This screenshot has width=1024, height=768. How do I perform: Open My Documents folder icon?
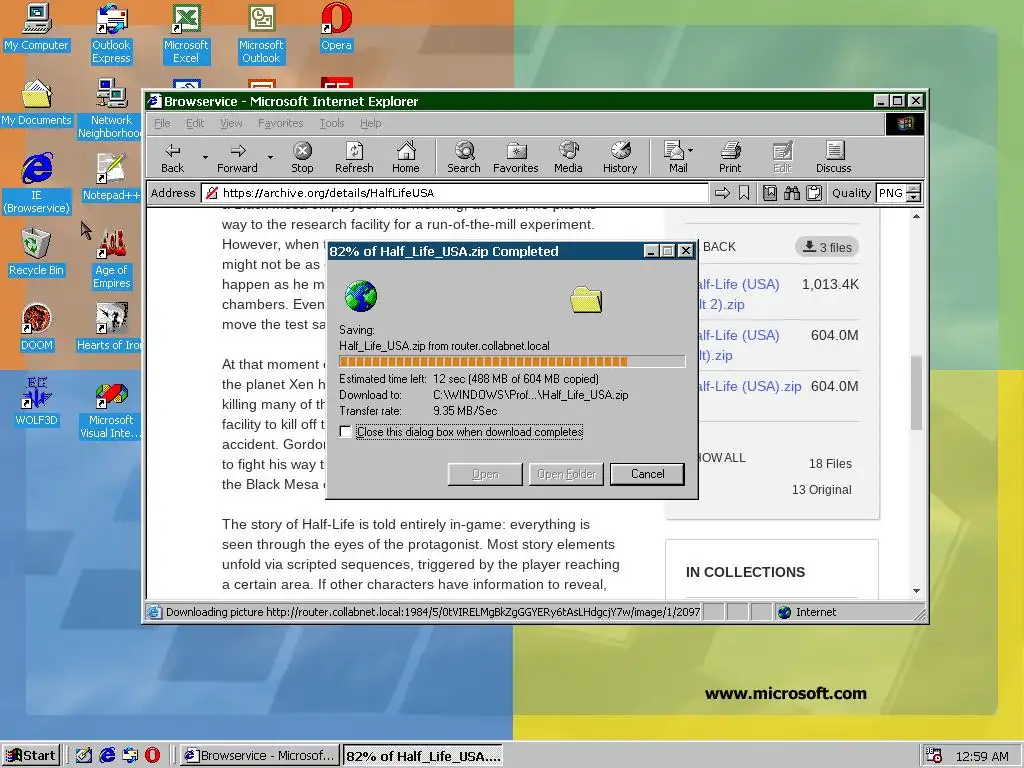37,103
